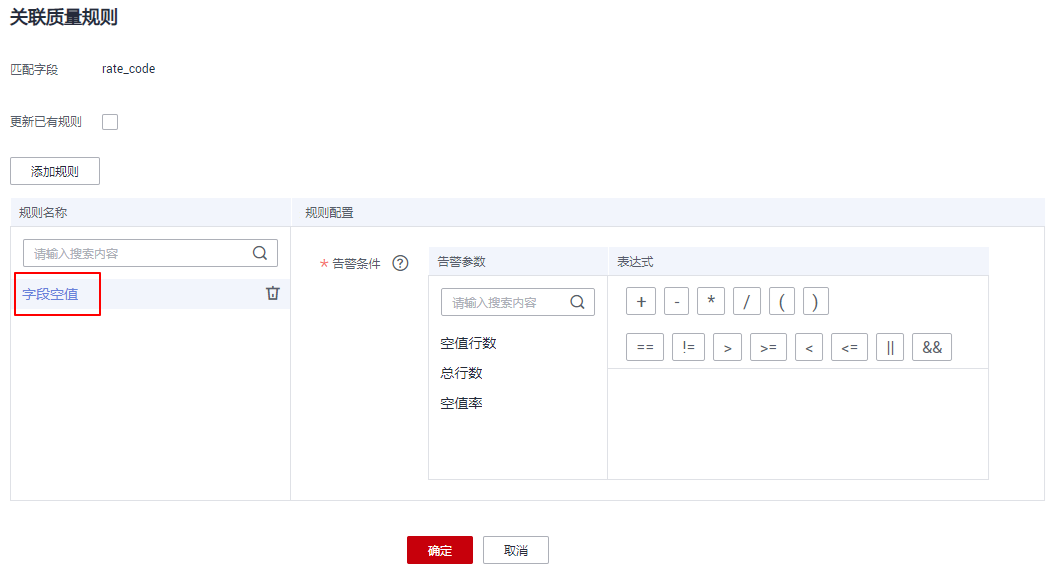Toggle the 更新已有规则 checkbox
The image size is (1057, 577).
click(x=110, y=122)
